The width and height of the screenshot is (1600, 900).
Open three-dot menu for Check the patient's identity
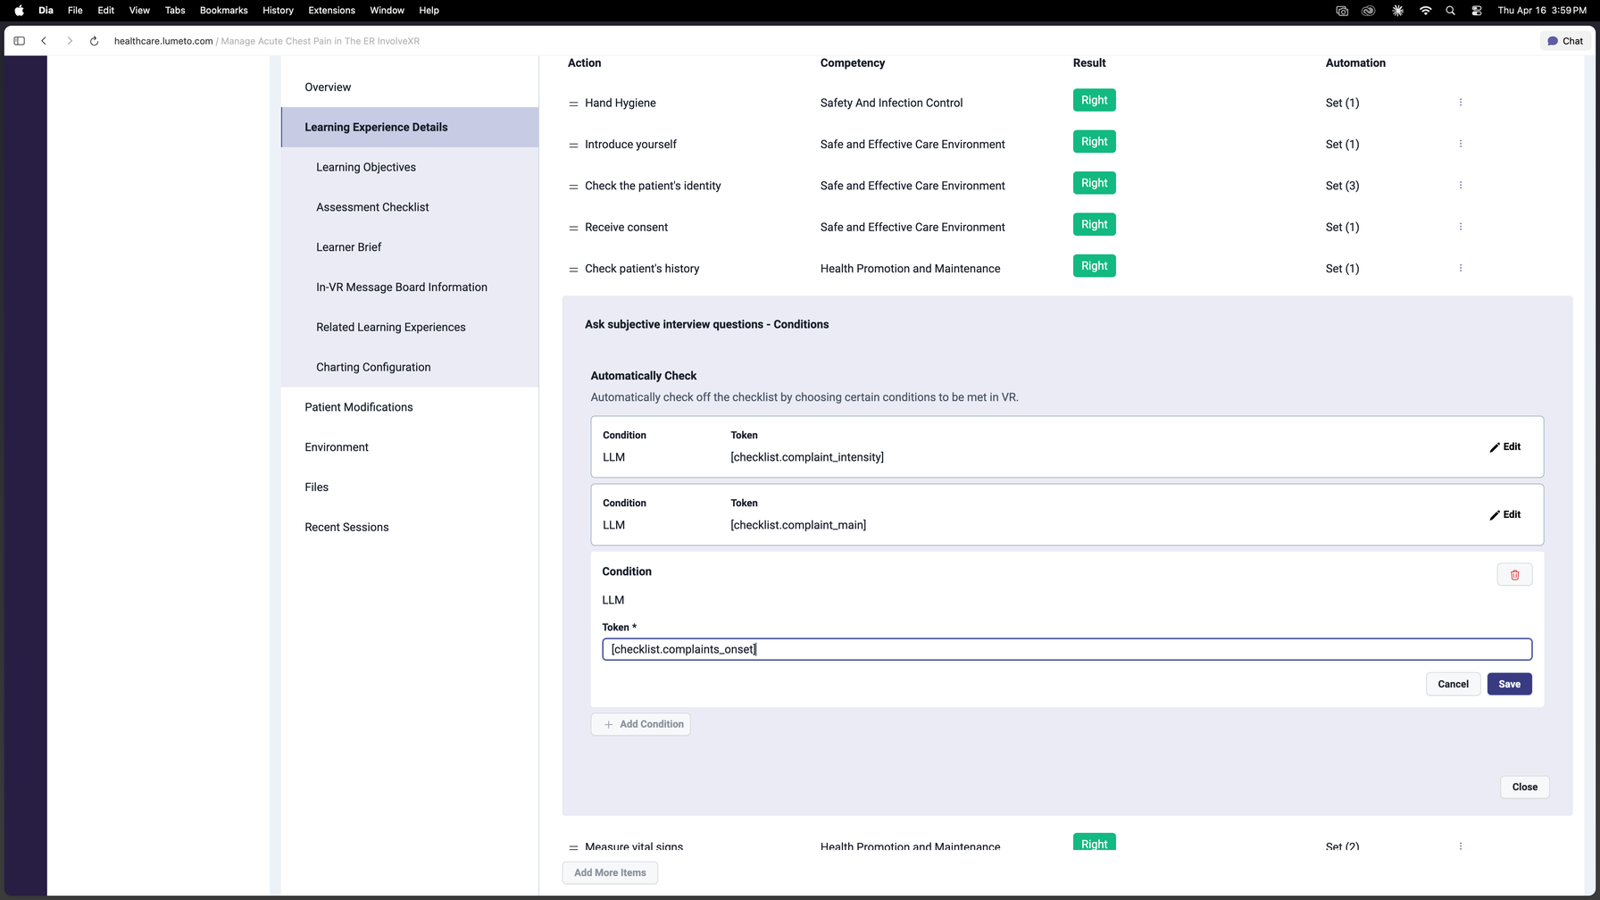tap(1460, 185)
